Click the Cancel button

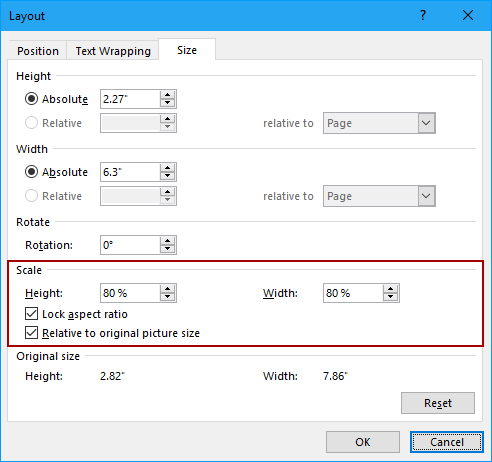[x=447, y=442]
